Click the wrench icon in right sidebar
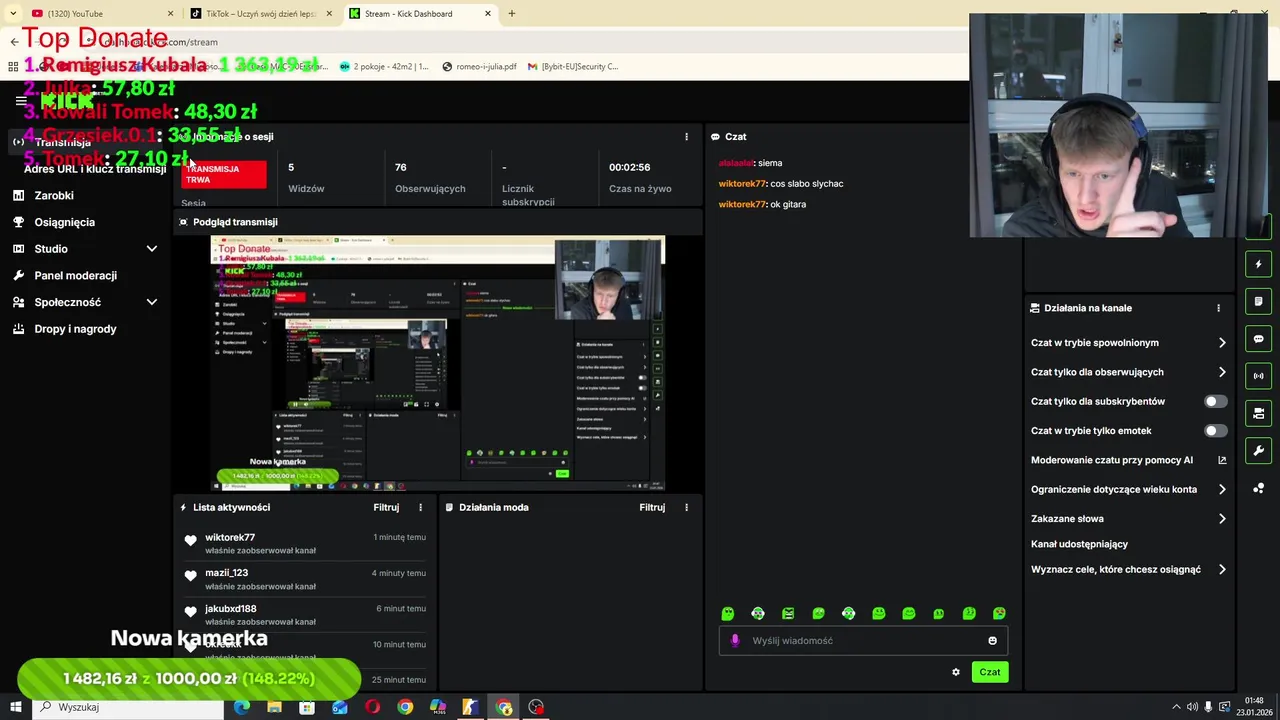1280x720 pixels. tap(1259, 450)
